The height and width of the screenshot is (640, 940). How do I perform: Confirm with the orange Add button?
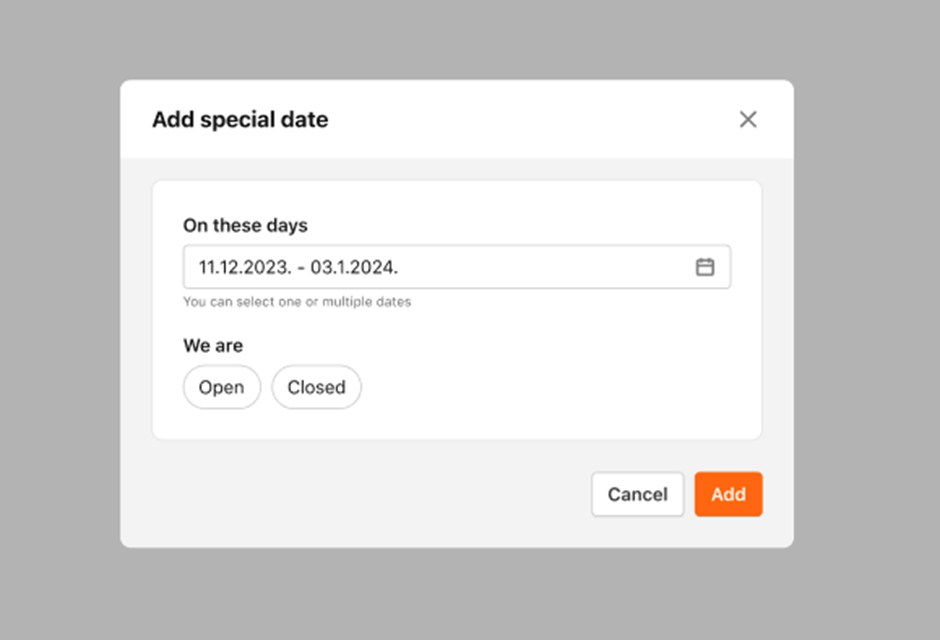click(x=728, y=494)
